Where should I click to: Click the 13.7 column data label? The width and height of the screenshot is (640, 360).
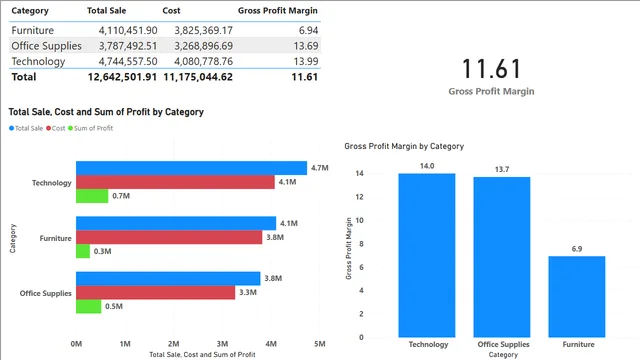point(502,169)
